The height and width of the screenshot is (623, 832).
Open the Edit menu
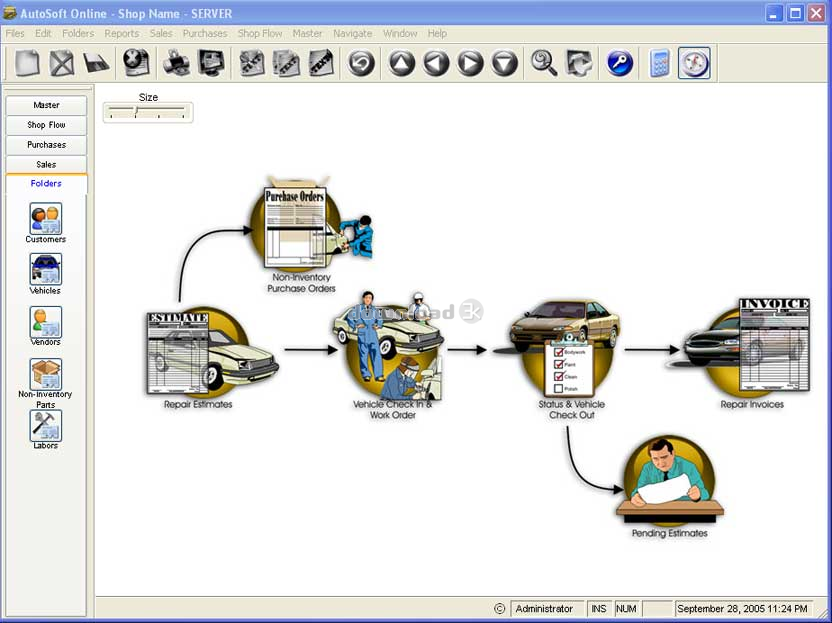[x=43, y=33]
